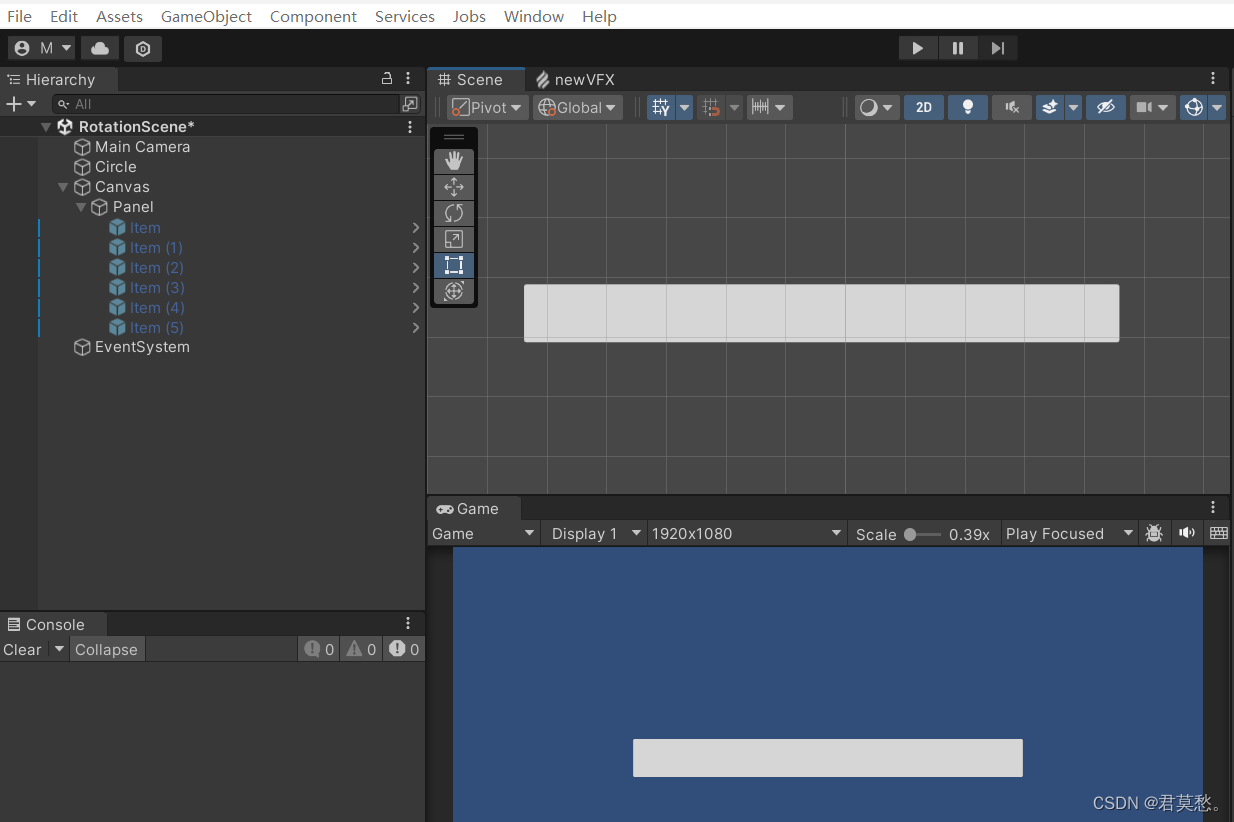Image resolution: width=1234 pixels, height=822 pixels.
Task: Open the Component menu
Action: coord(313,16)
